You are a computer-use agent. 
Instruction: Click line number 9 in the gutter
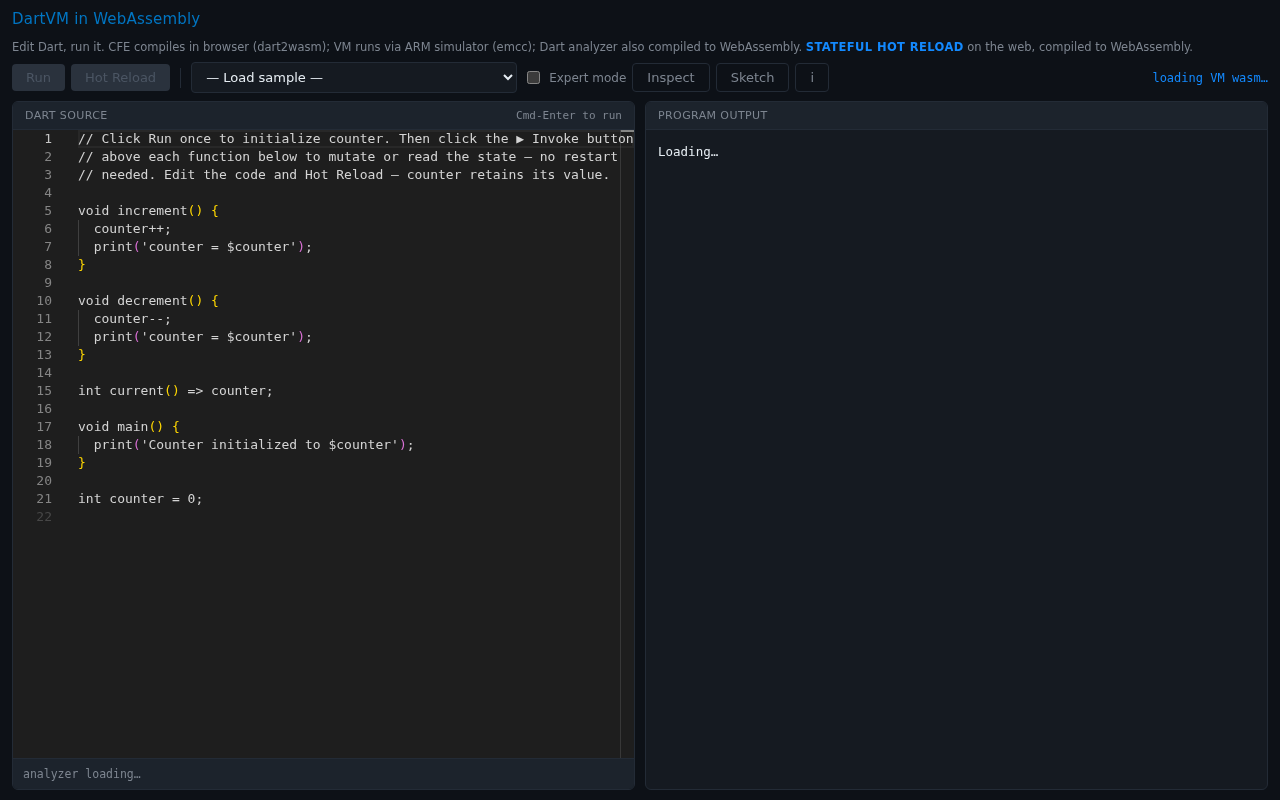tap(48, 283)
